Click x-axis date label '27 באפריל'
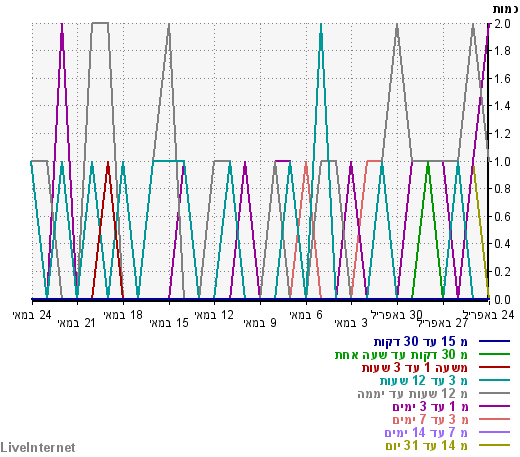520x457 pixels. tap(443, 323)
